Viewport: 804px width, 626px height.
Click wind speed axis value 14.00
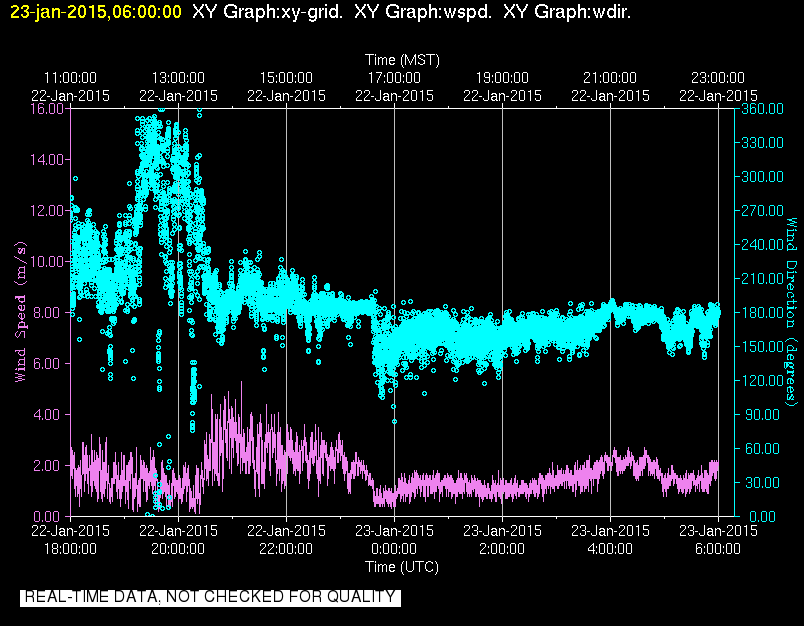tap(47, 160)
